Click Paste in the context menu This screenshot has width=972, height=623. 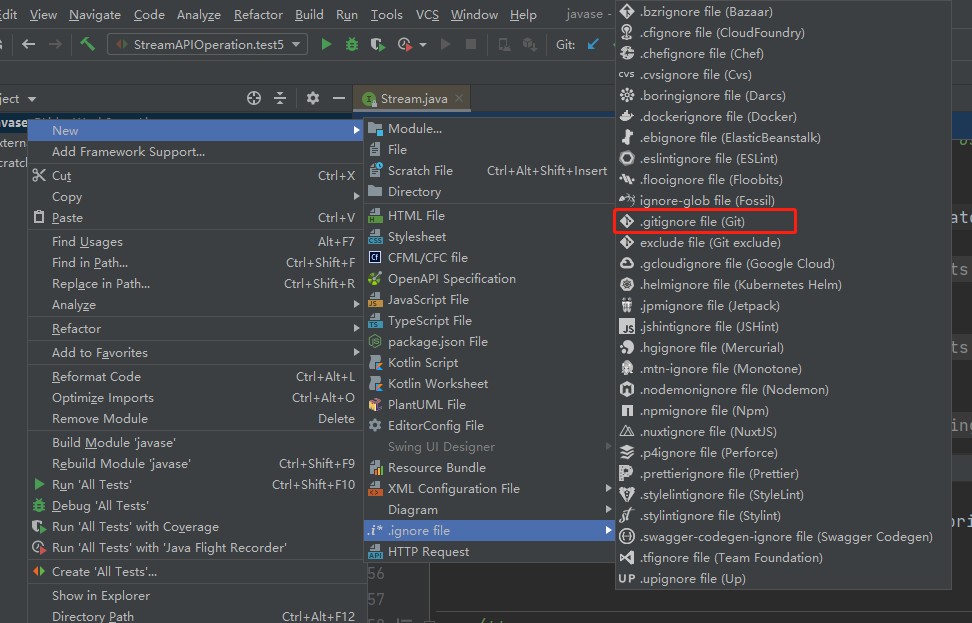(195, 218)
